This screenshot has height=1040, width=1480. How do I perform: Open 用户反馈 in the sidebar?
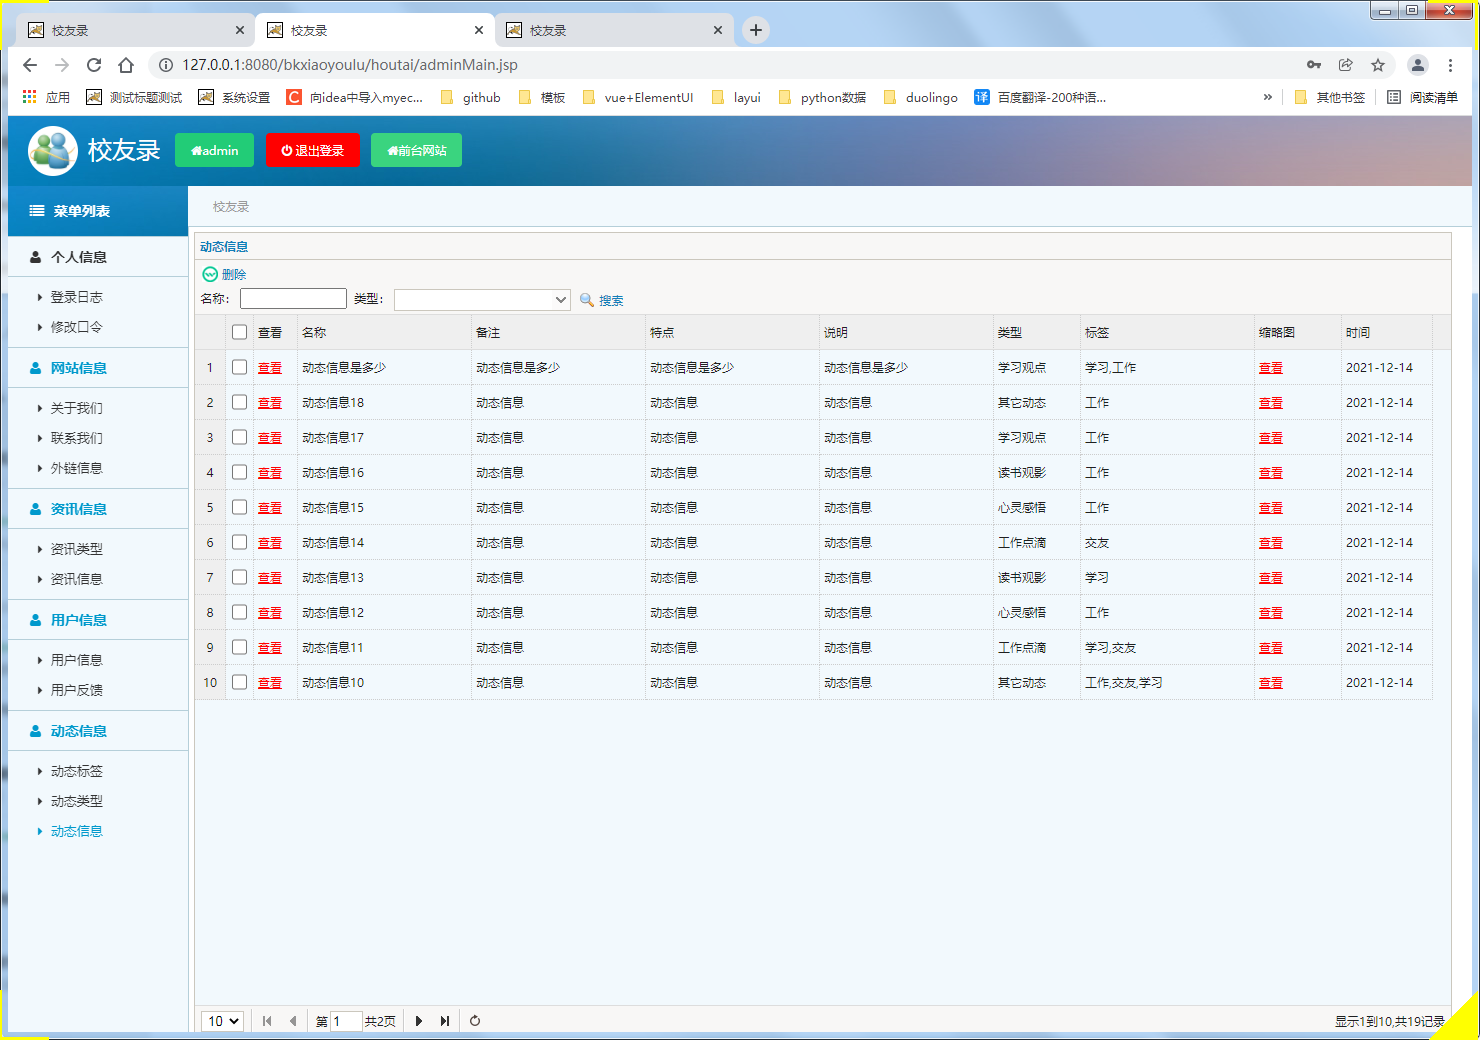pos(76,690)
